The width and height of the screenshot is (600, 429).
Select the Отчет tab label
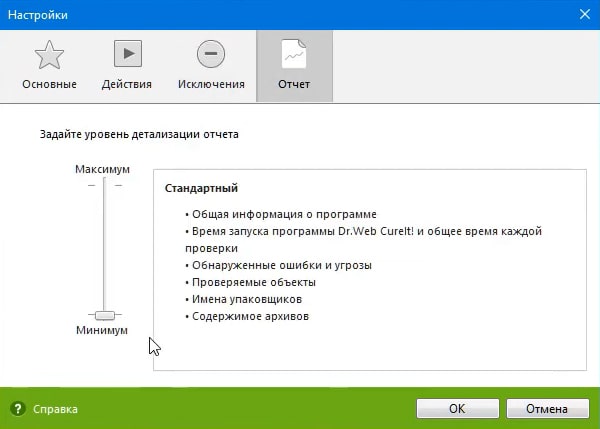[x=294, y=84]
